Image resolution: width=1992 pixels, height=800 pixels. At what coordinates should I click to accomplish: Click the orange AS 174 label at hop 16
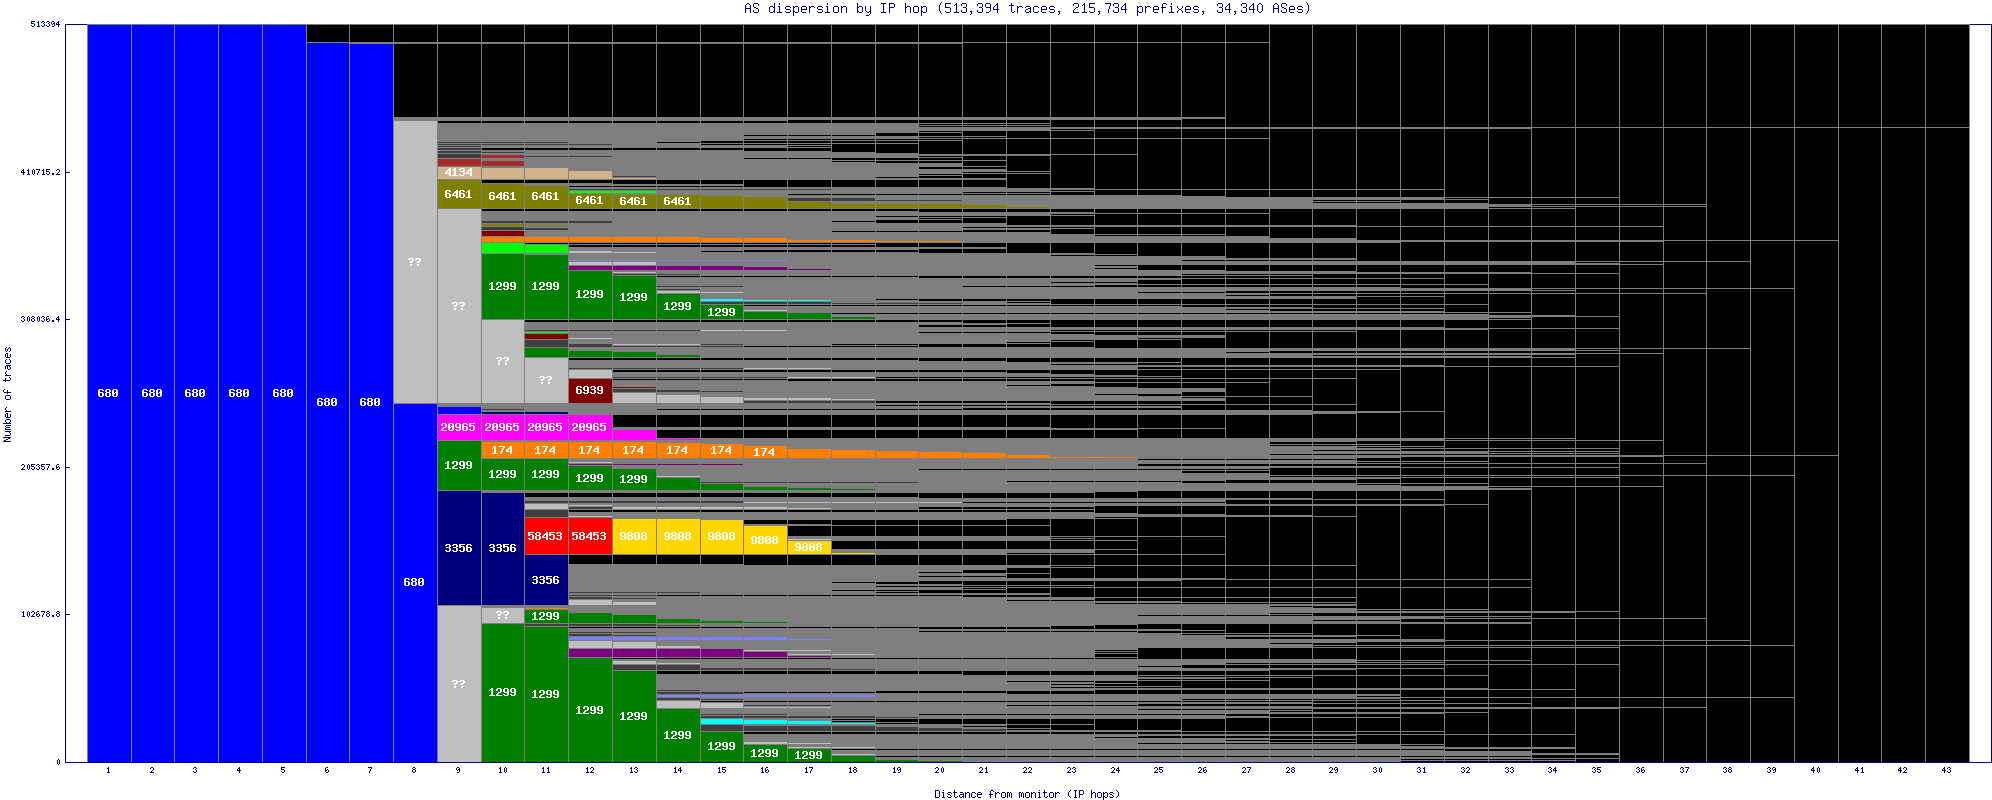[x=765, y=452]
